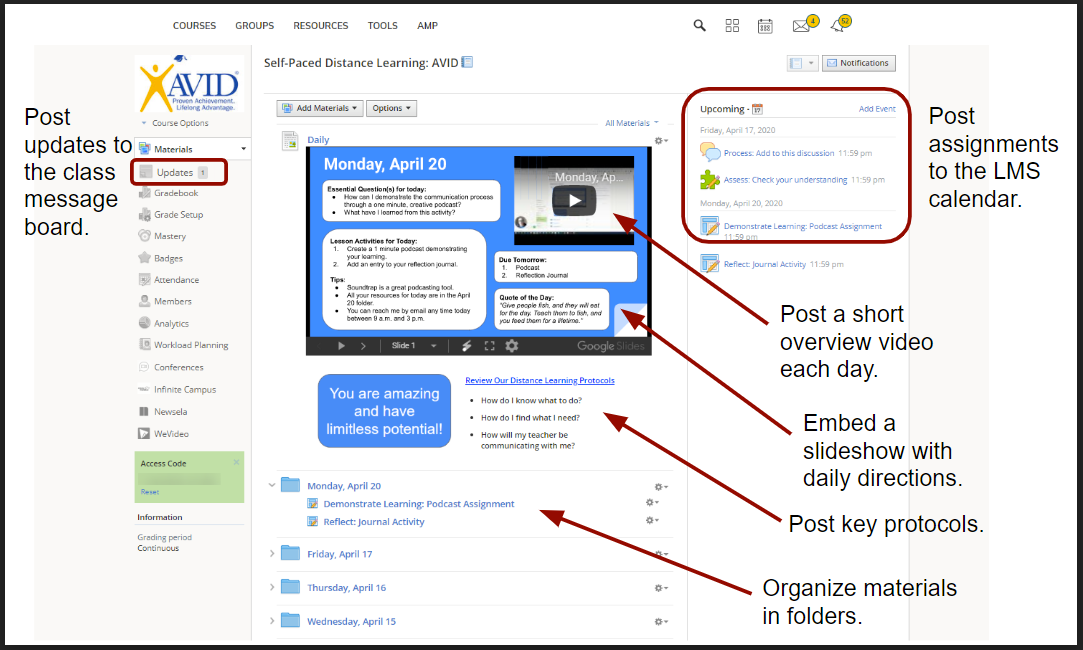Screen dimensions: 1083x650
Task: Open Newsela in the sidebar
Action: click(x=170, y=411)
